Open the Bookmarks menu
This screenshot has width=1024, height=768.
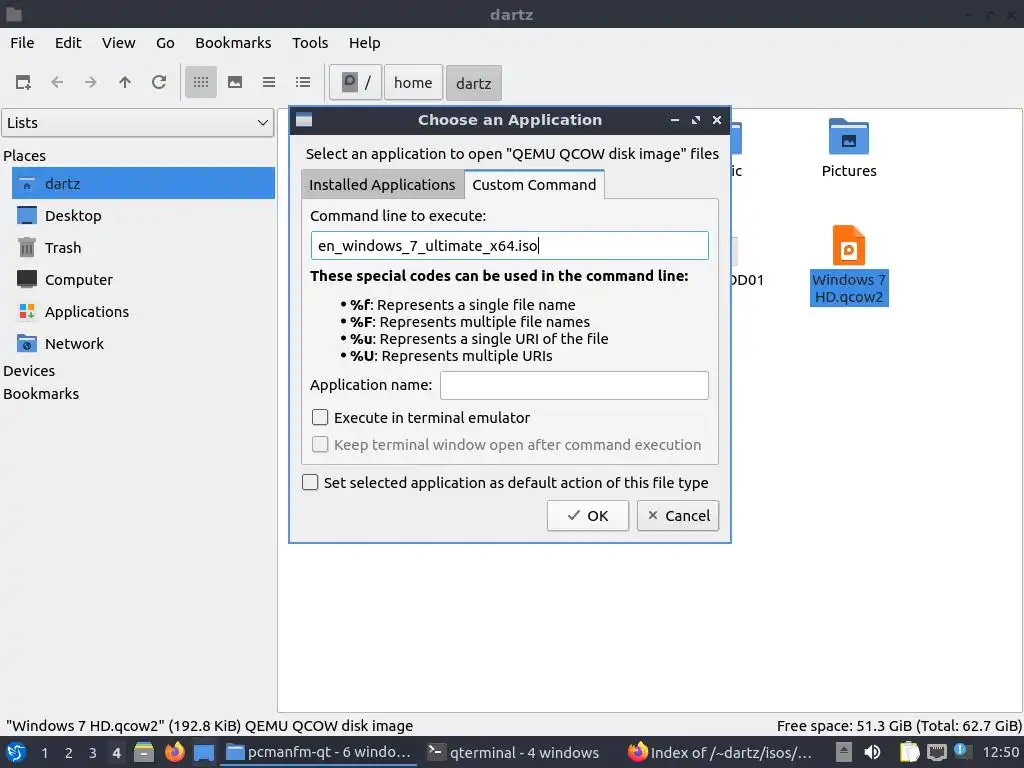tap(233, 43)
